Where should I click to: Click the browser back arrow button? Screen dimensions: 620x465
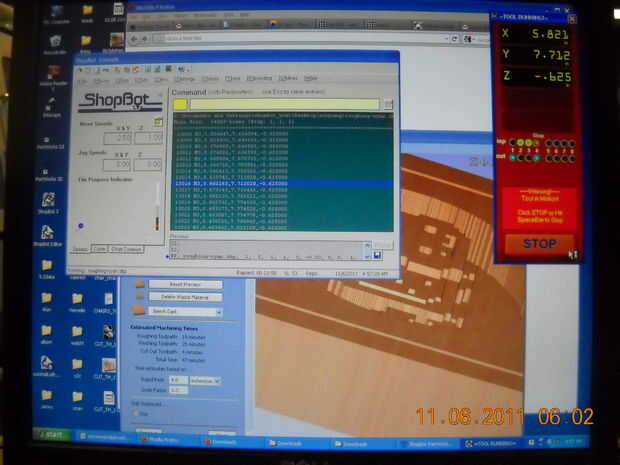pyautogui.click(x=134, y=39)
